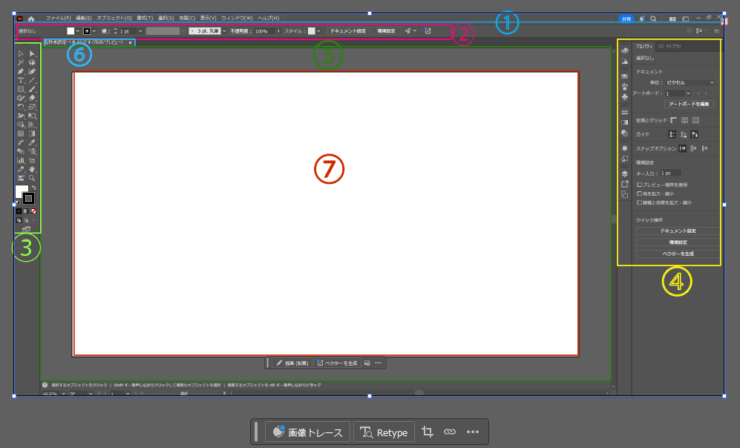Select the Gradient tool
Viewport: 740px width, 448px height.
point(32,134)
